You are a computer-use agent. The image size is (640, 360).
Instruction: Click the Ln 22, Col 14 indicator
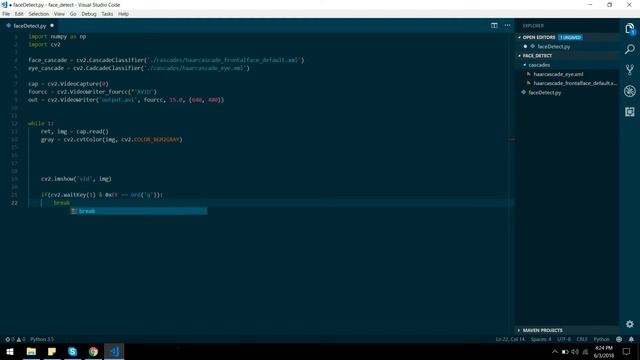click(x=510, y=339)
